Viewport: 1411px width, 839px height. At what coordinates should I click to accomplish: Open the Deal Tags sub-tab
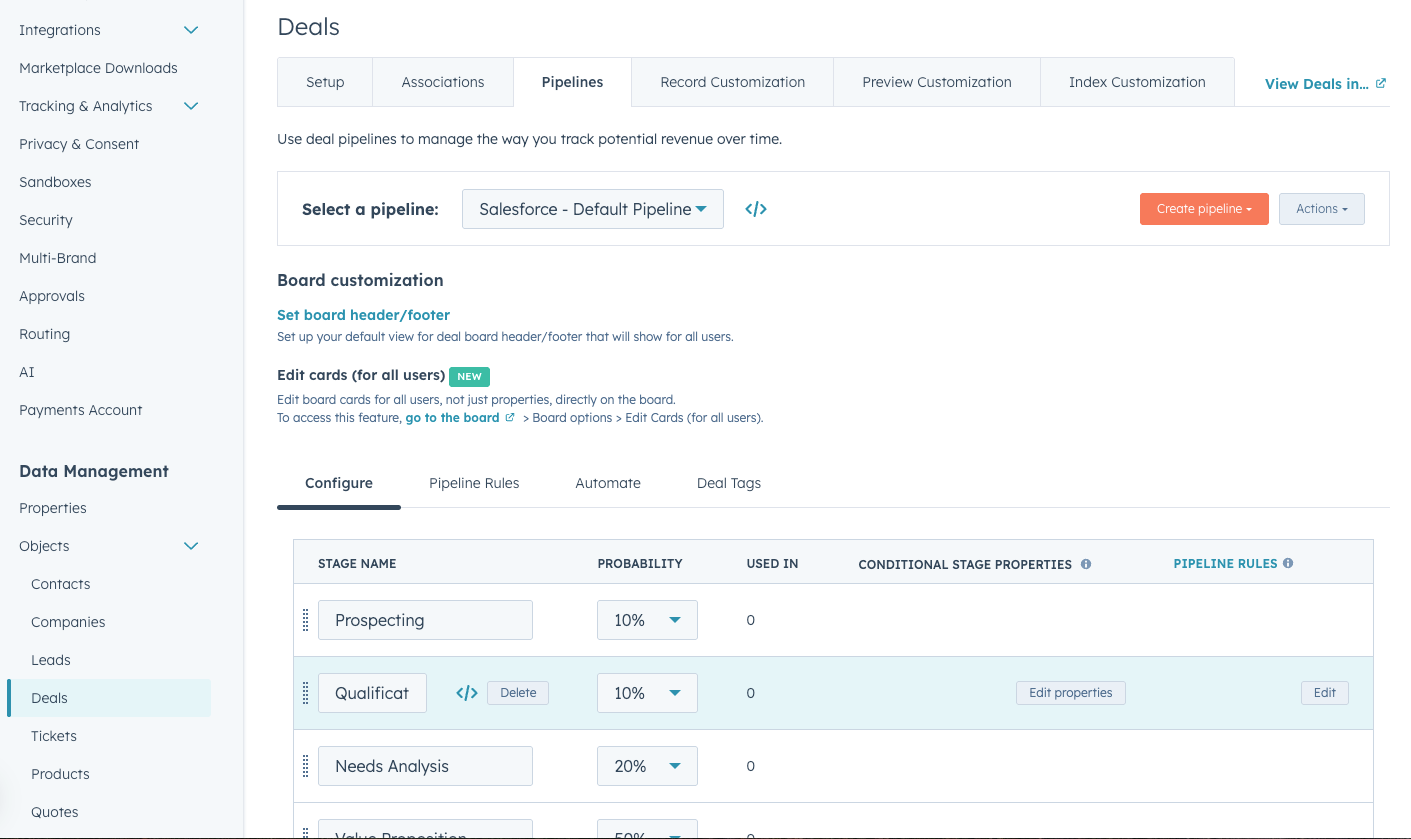(729, 483)
